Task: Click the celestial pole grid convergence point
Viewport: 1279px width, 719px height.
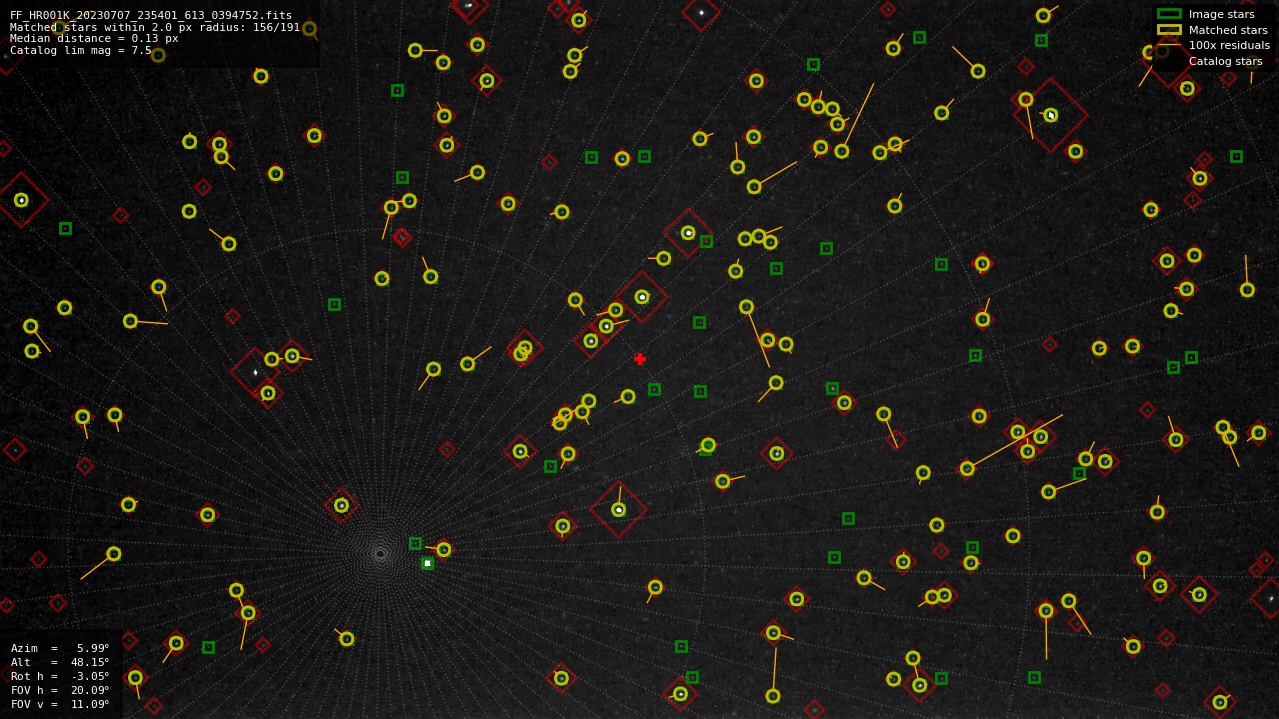Action: point(380,553)
